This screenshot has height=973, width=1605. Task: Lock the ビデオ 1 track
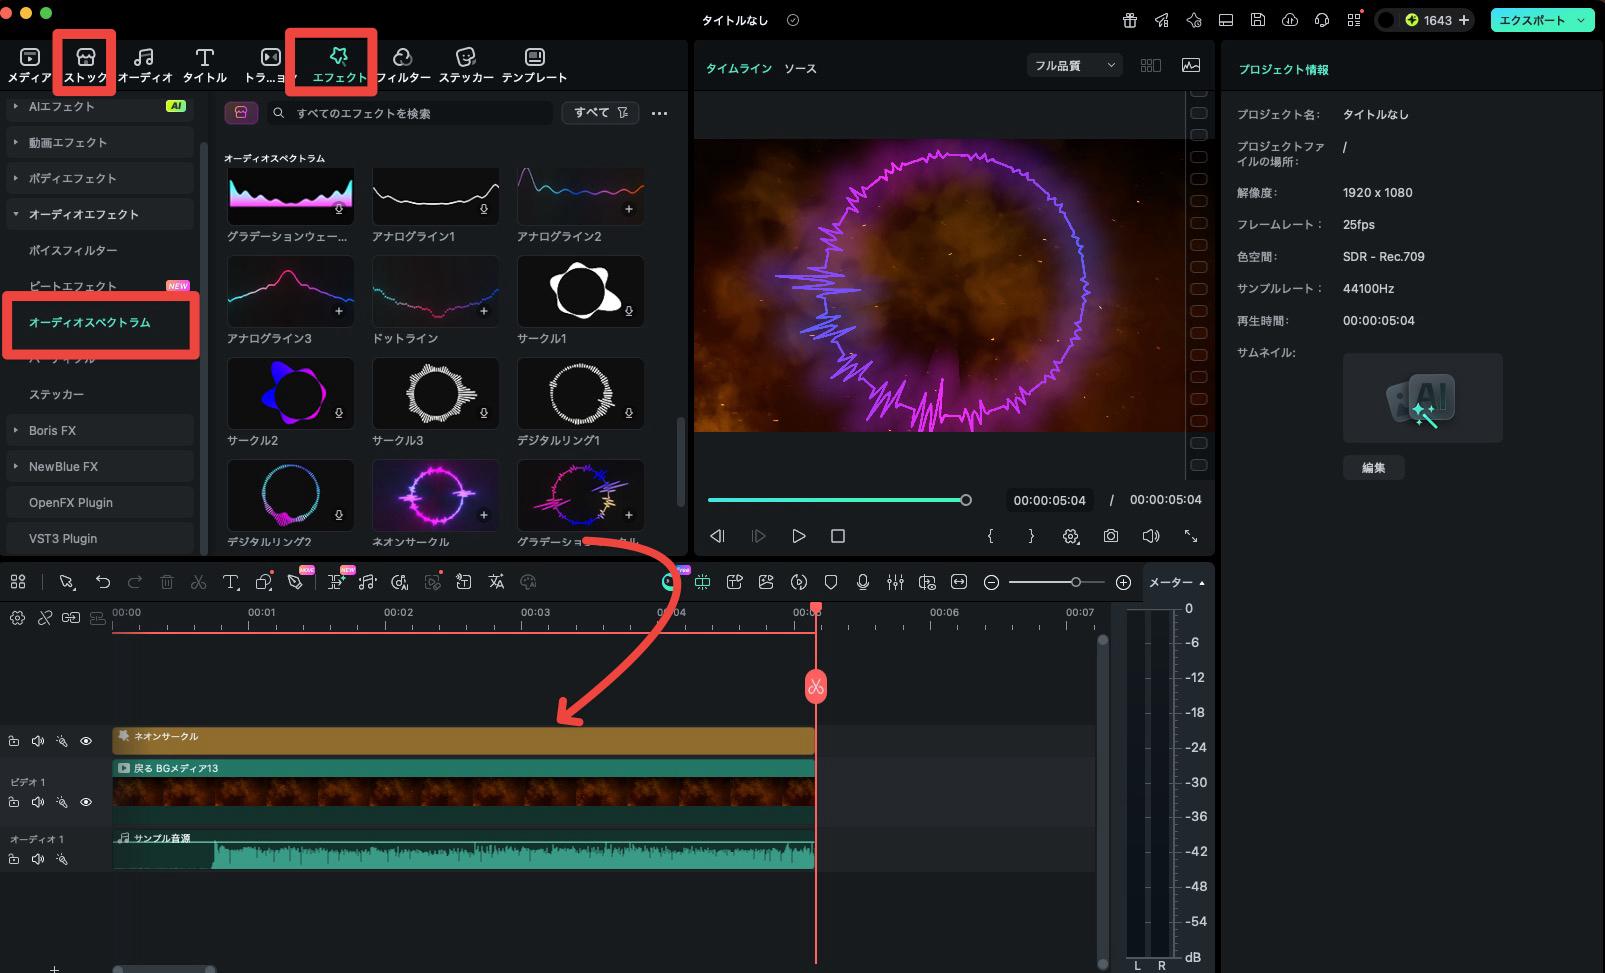[x=14, y=802]
